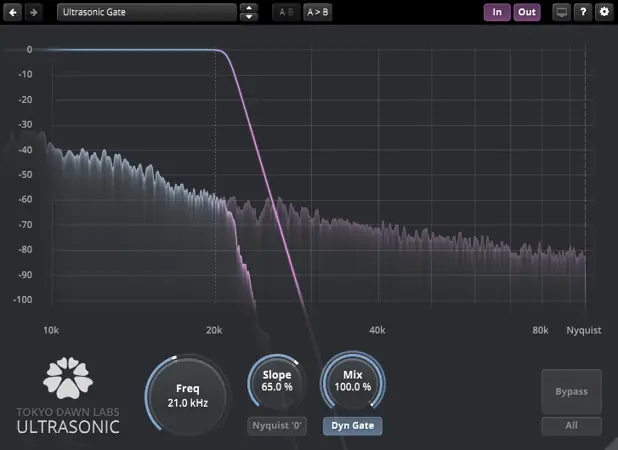Click the redo forward arrow icon

pyautogui.click(x=34, y=12)
